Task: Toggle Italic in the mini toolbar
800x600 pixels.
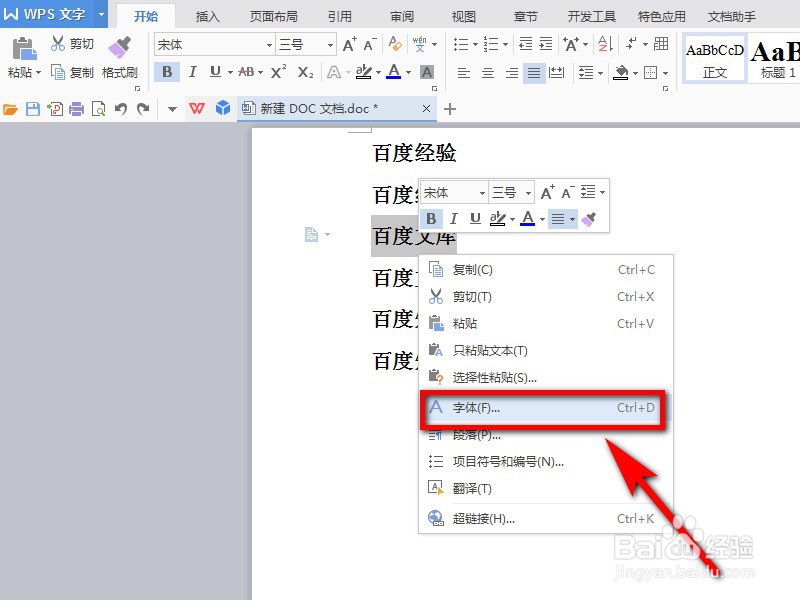Action: point(454,219)
